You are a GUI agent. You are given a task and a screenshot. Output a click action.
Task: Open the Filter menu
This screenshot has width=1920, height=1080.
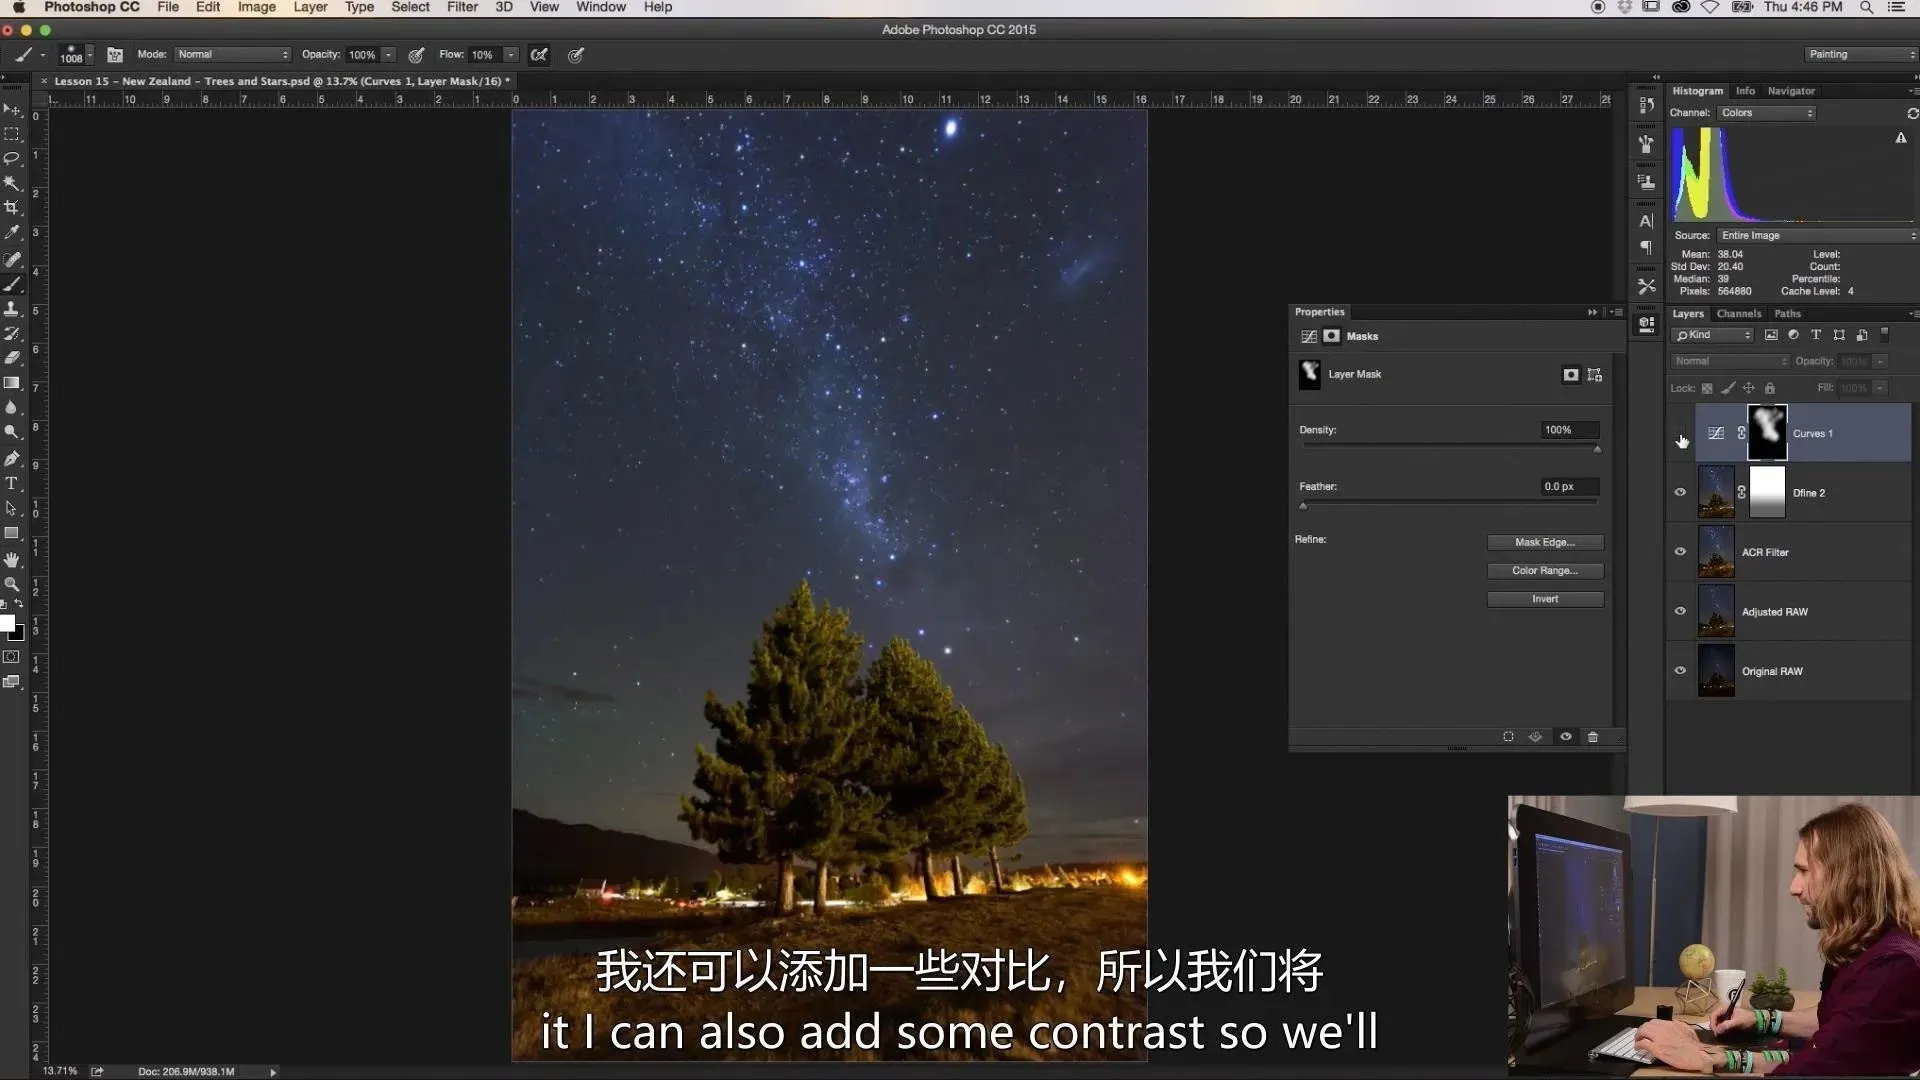click(x=462, y=7)
